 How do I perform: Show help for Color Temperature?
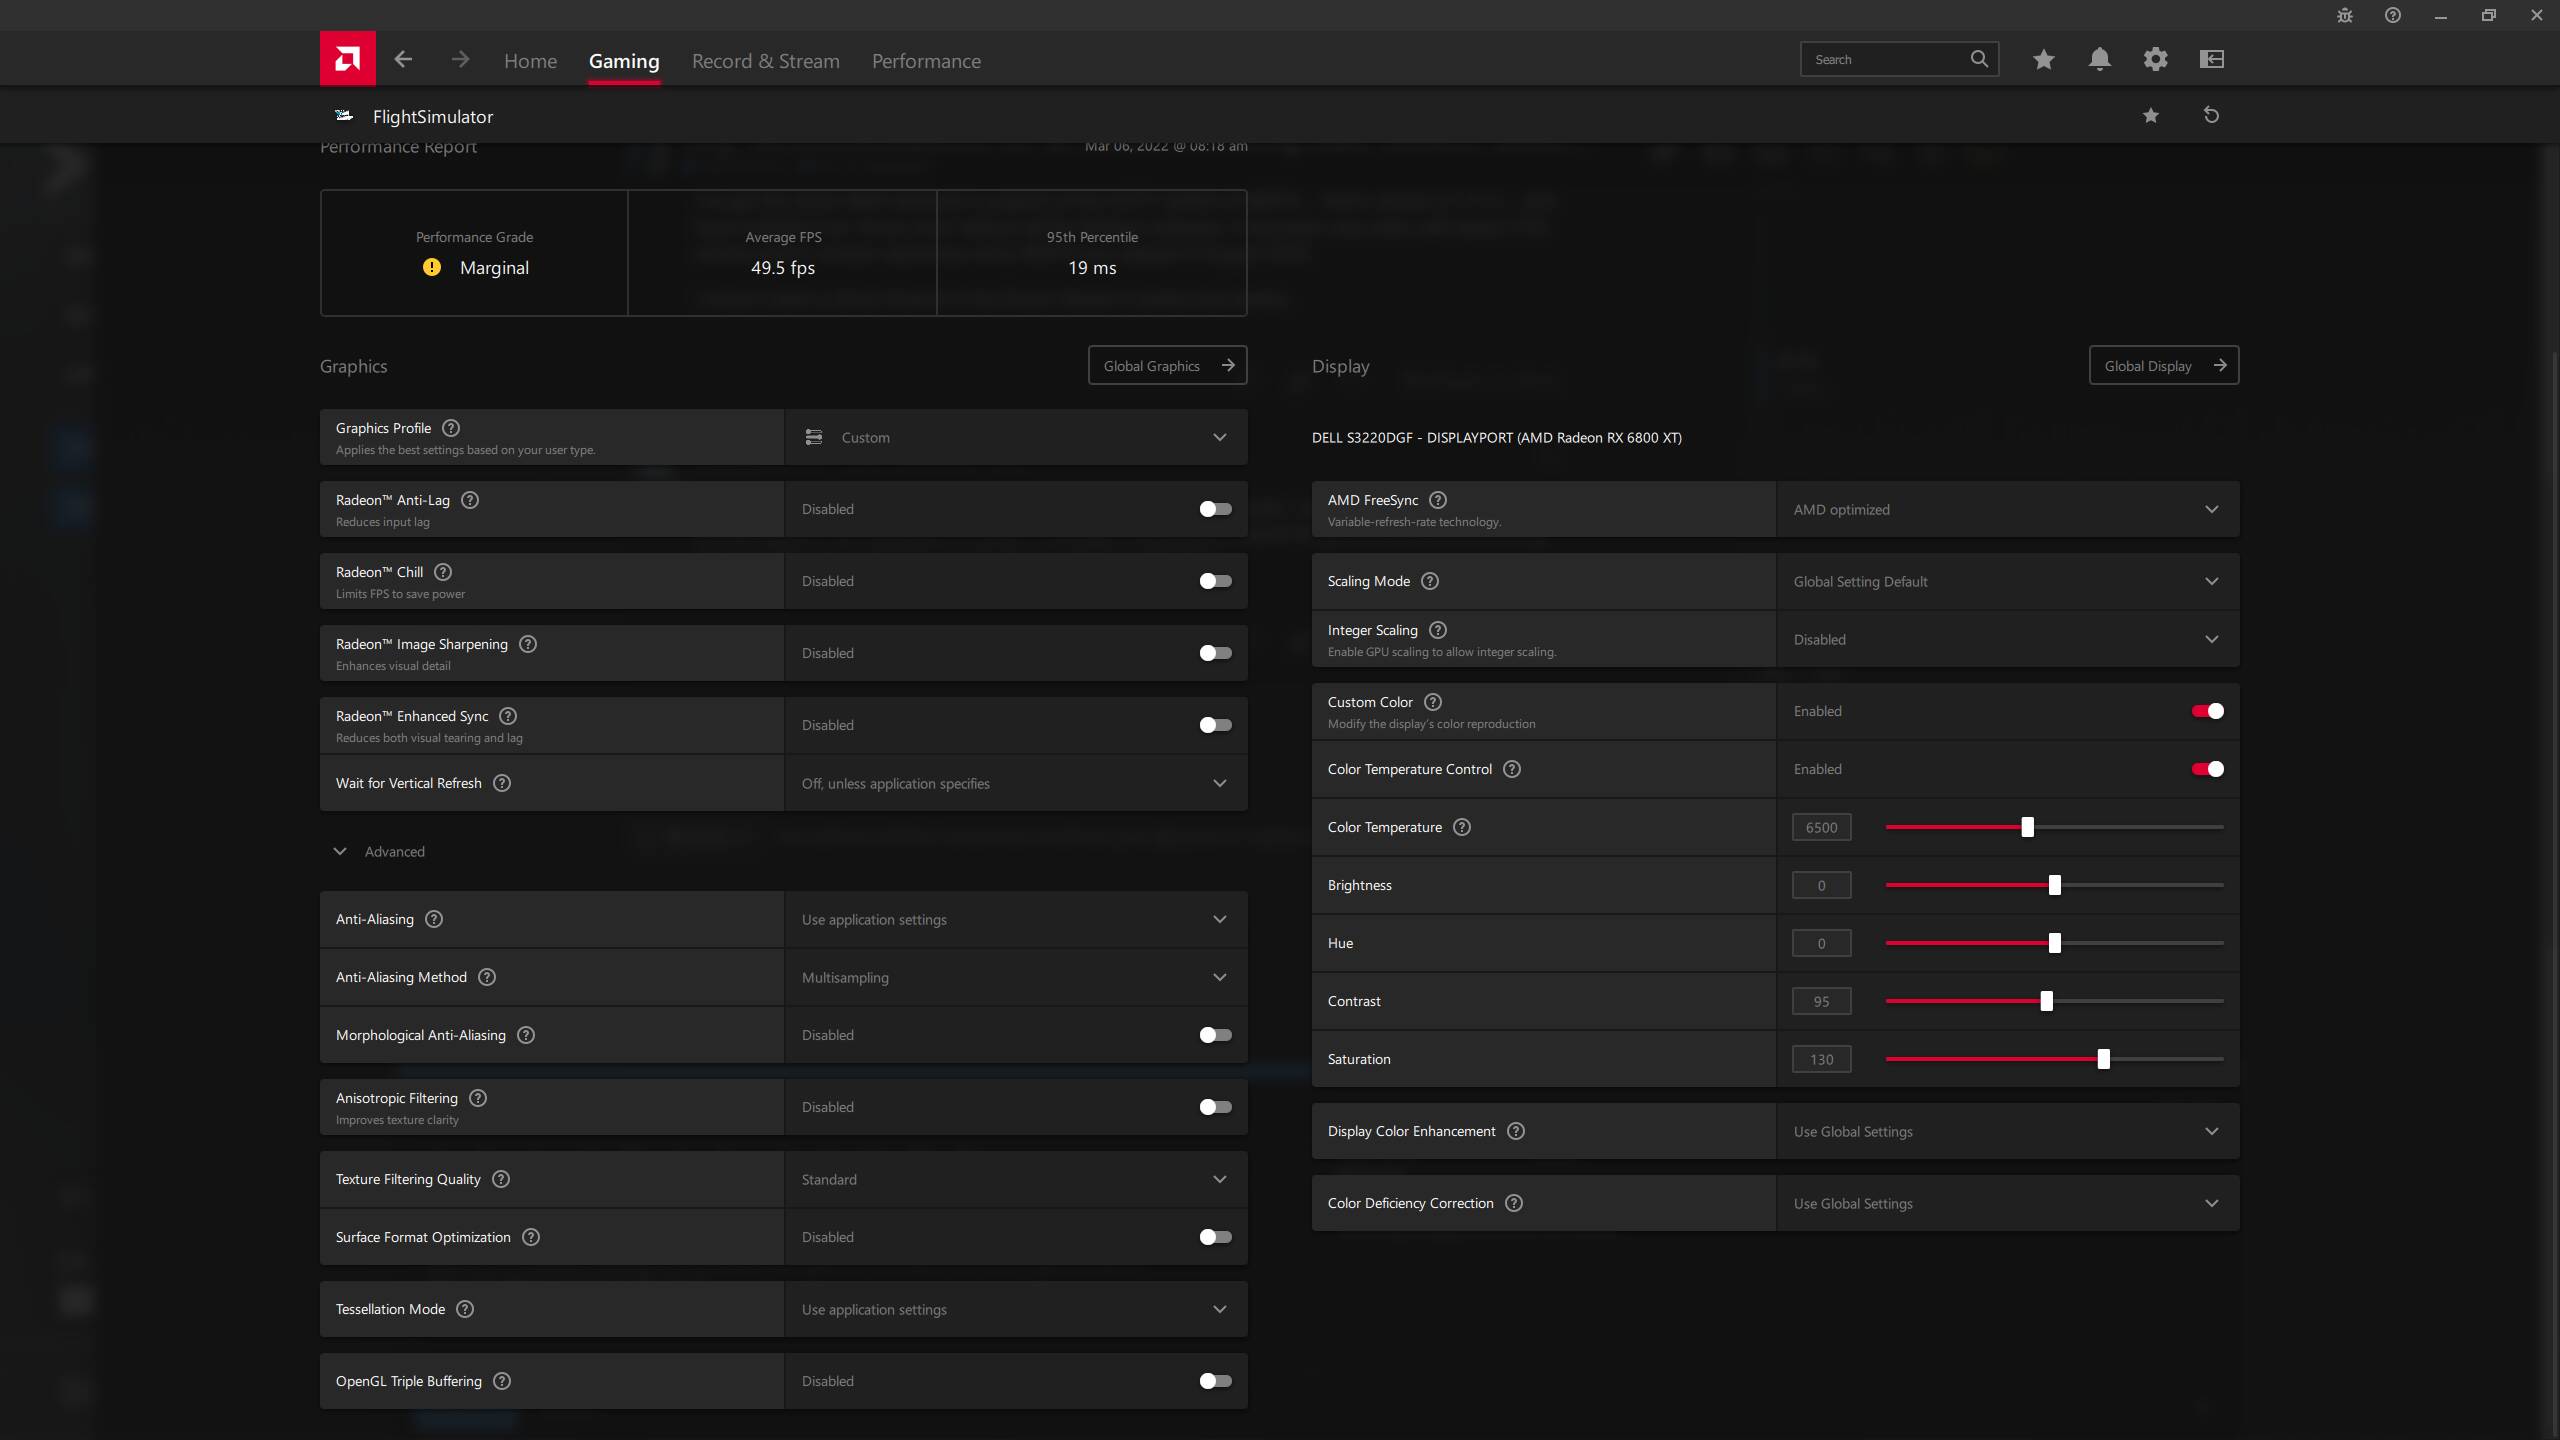coord(1462,827)
